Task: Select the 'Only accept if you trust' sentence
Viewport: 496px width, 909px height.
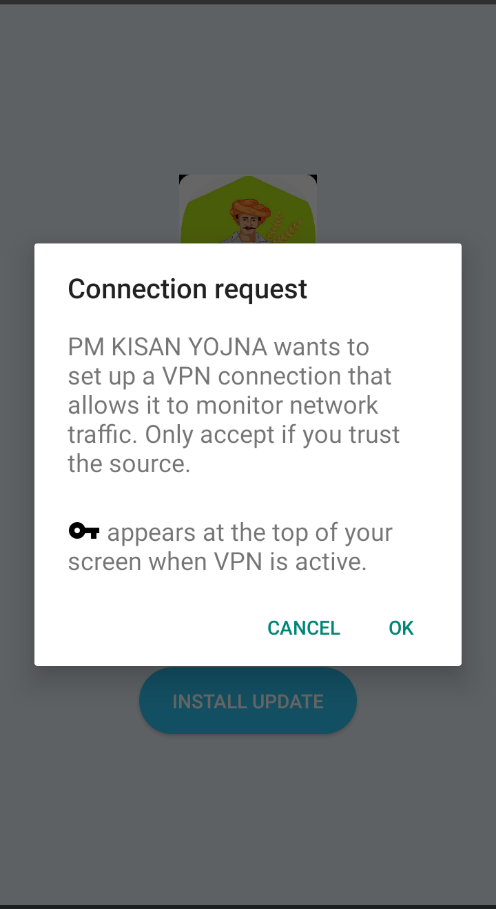Action: click(x=272, y=435)
